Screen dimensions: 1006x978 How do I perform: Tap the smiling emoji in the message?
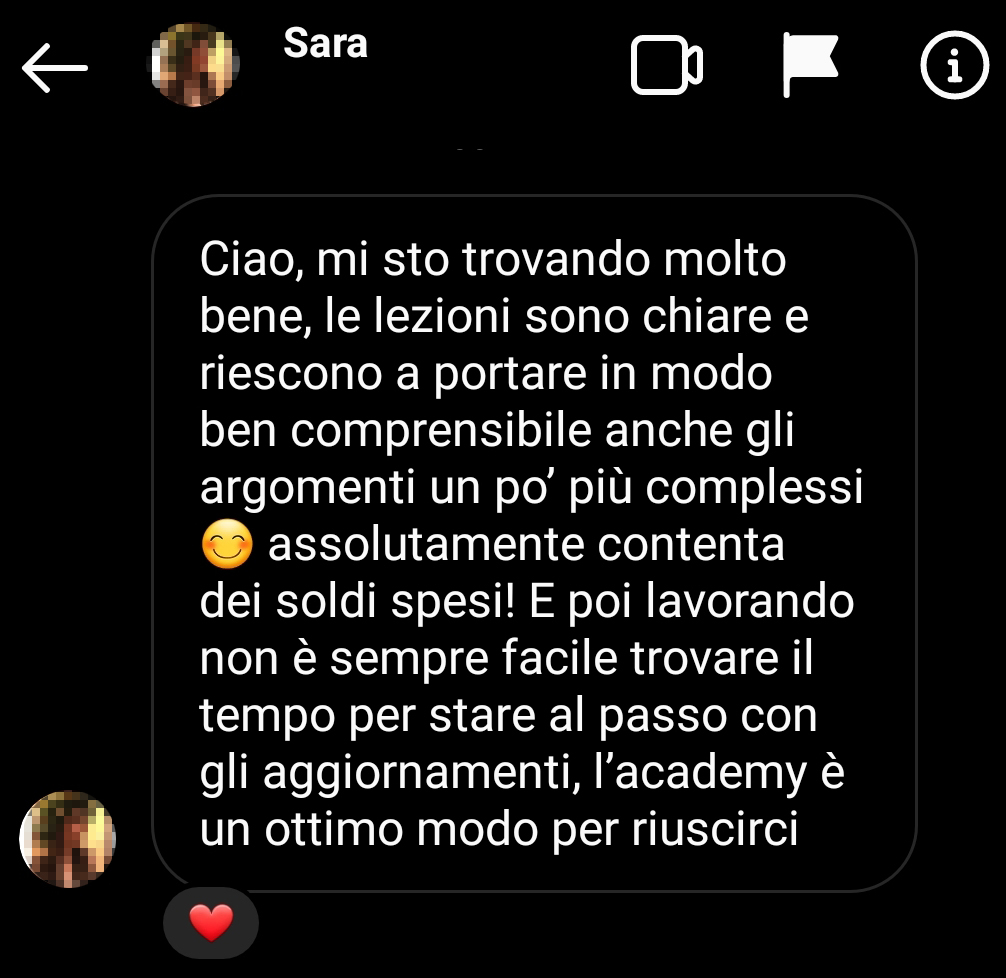click(x=227, y=544)
